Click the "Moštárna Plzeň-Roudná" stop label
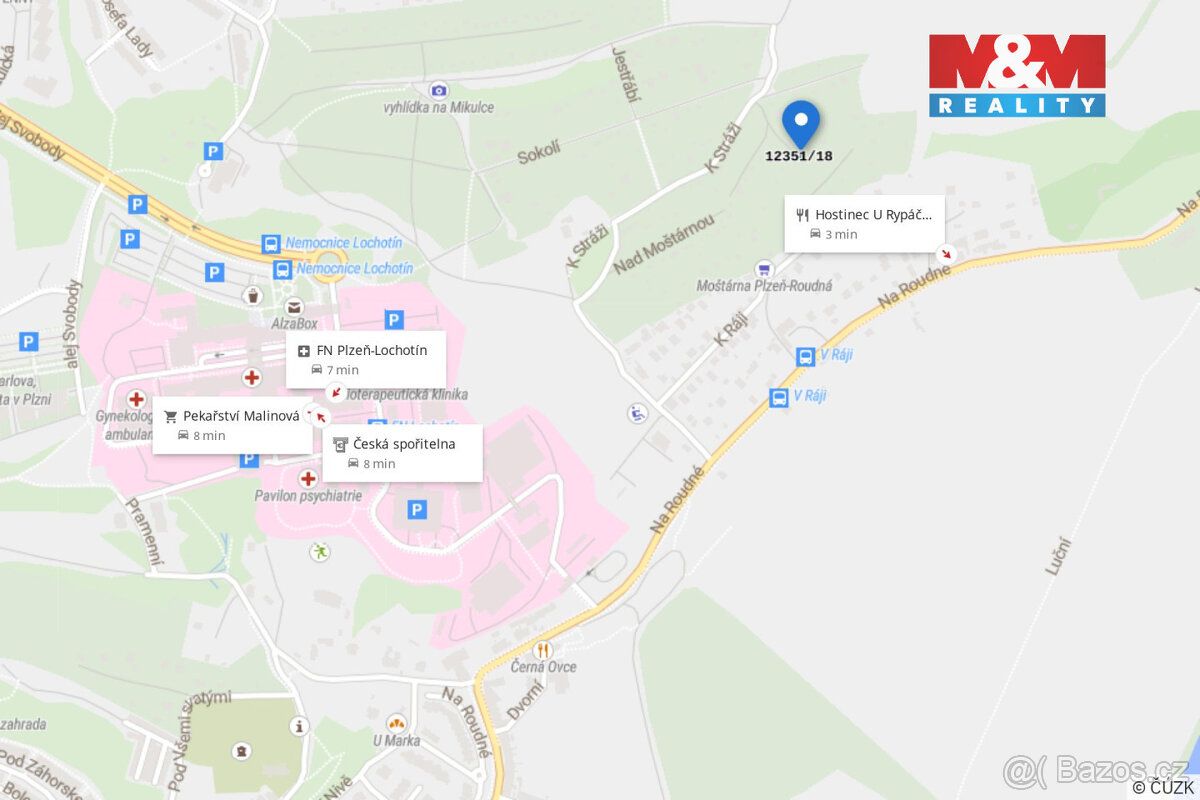 (x=765, y=286)
